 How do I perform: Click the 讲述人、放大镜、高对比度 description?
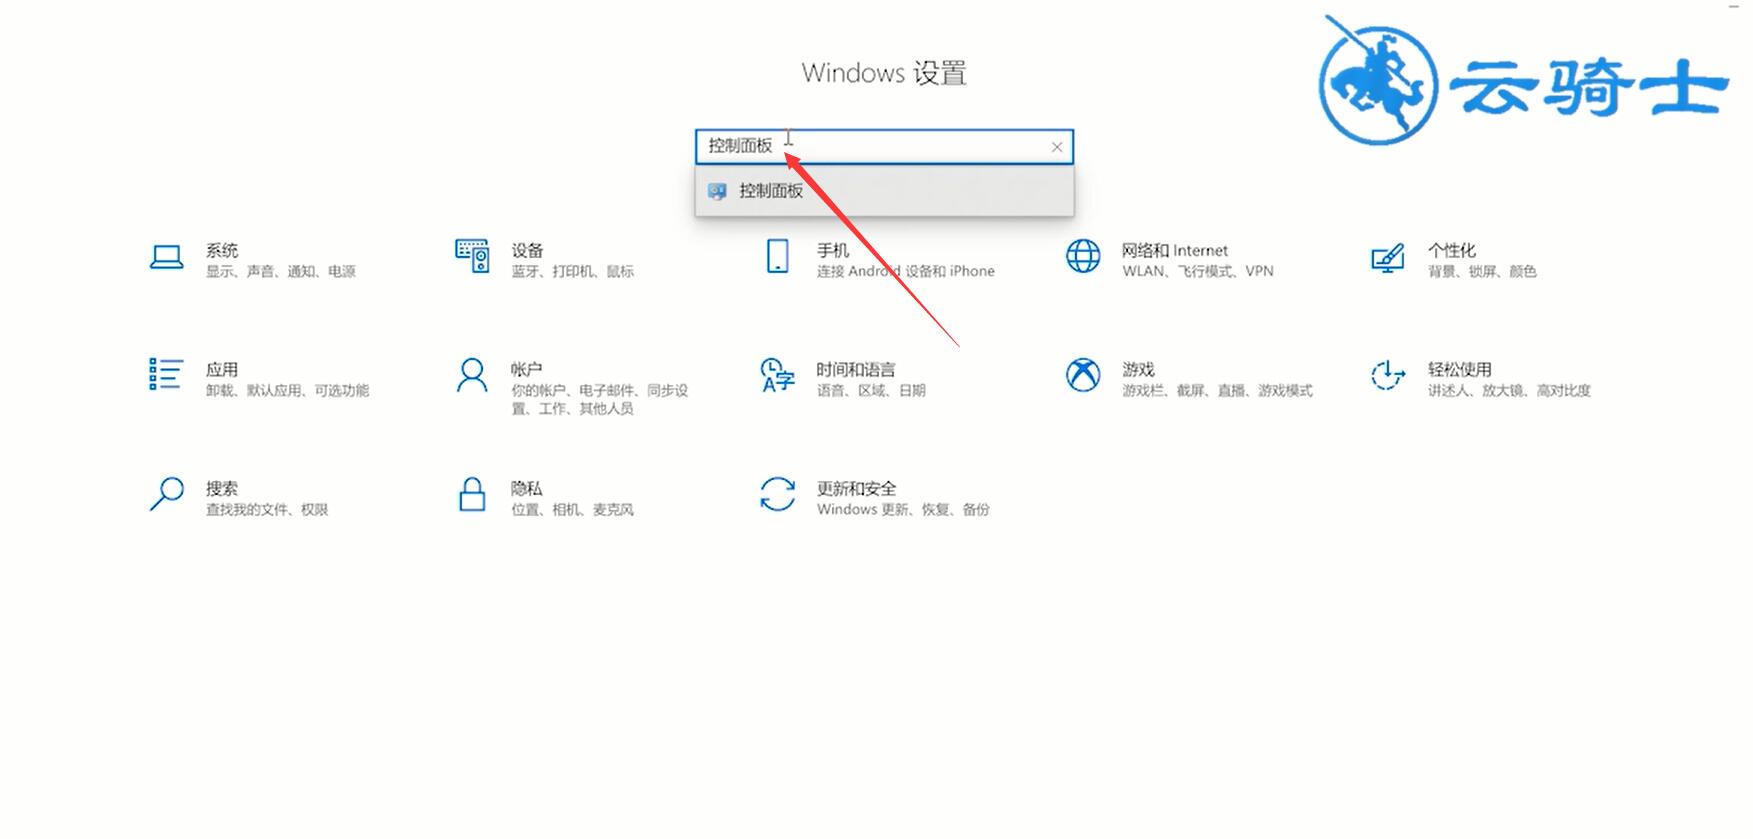point(1509,390)
